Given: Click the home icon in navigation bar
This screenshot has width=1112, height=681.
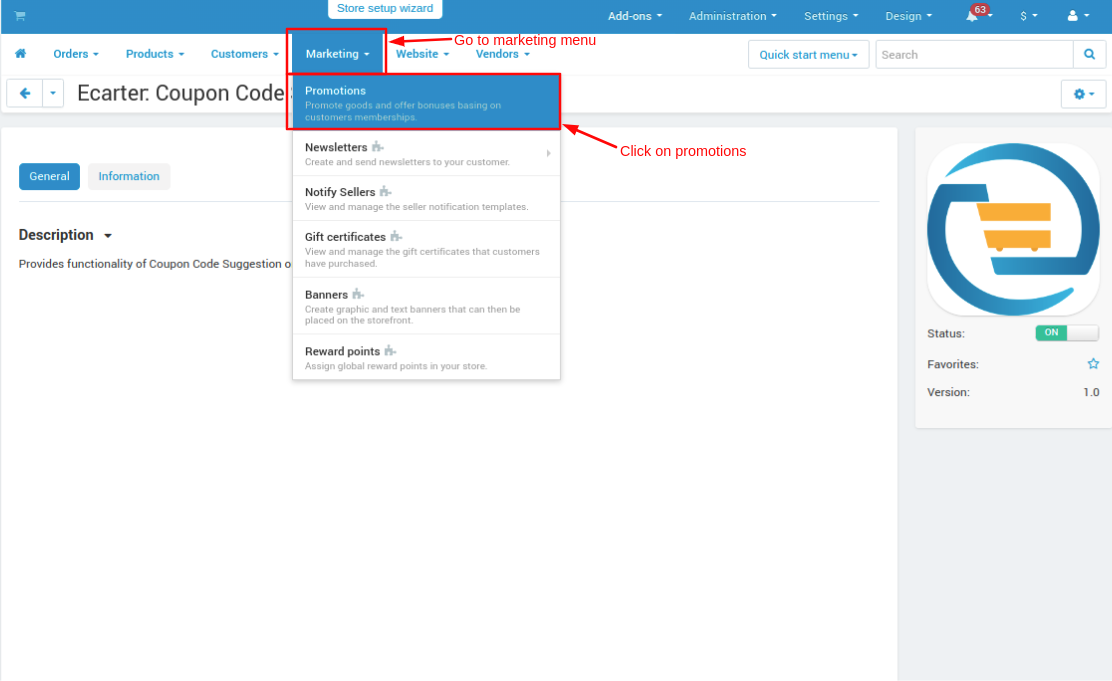Looking at the screenshot, I should pyautogui.click(x=20, y=54).
